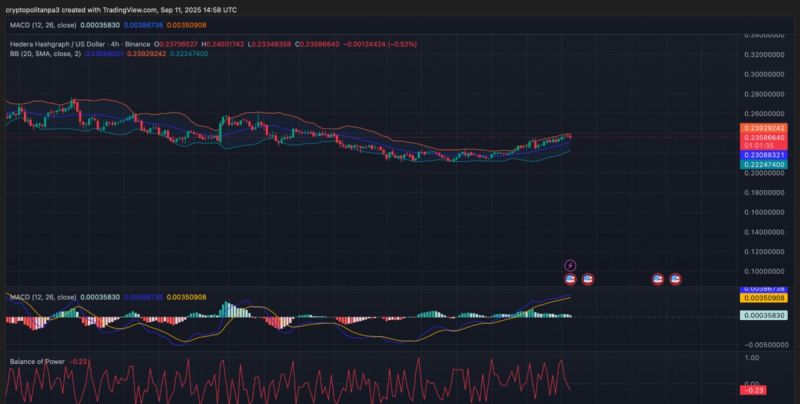Click the red 0.23586640 last price tag

763,137
